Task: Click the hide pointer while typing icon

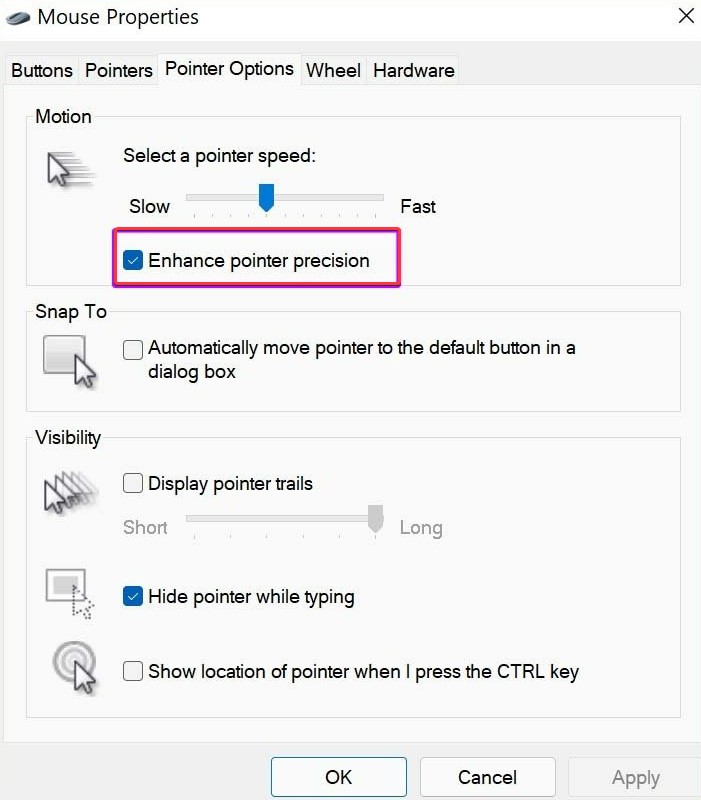Action: (x=70, y=594)
